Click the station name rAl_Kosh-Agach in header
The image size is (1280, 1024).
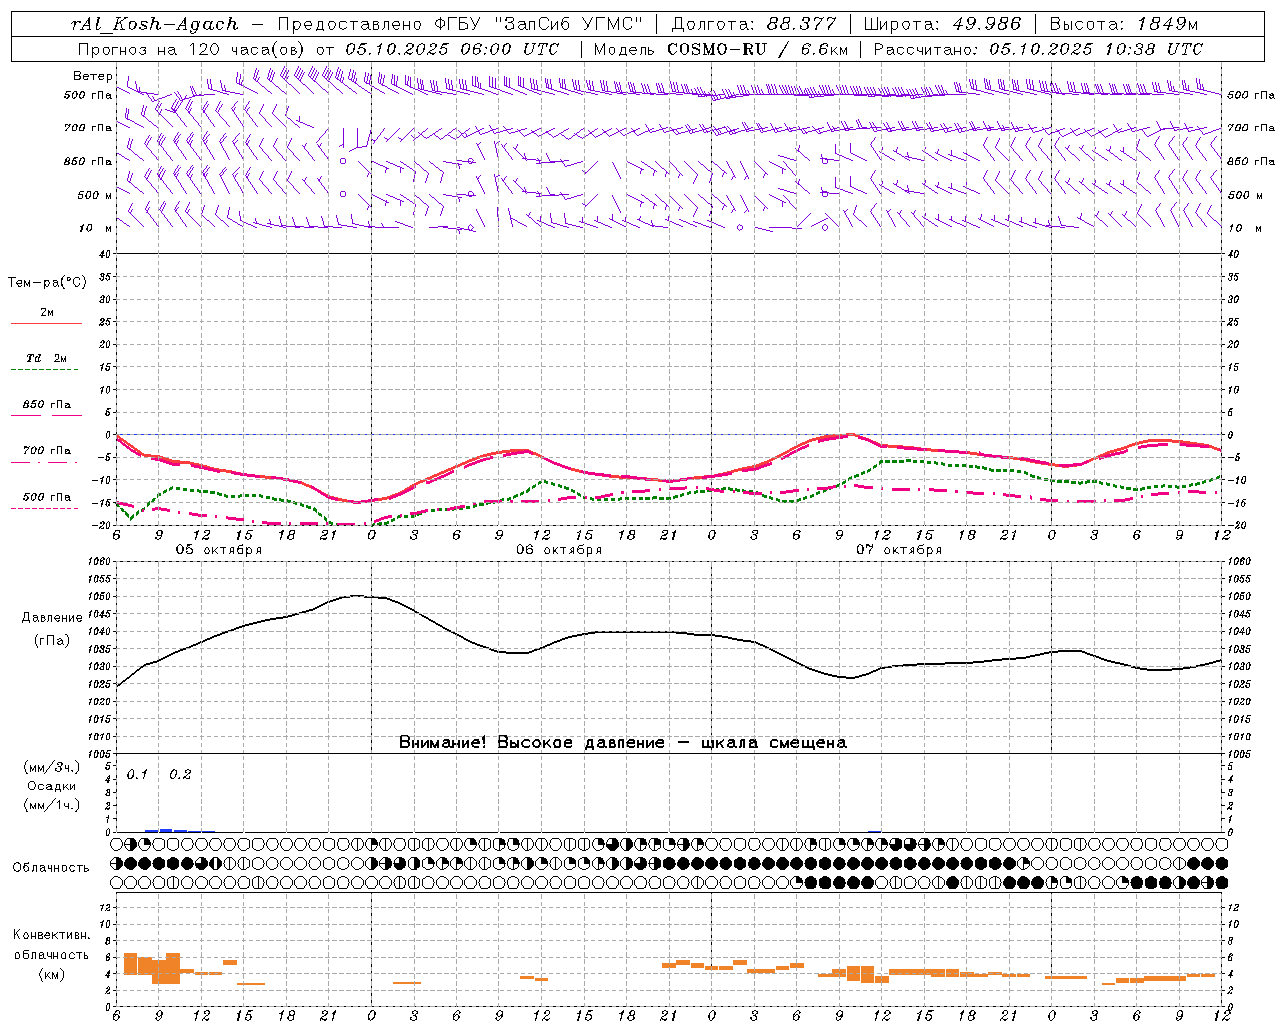tap(155, 24)
